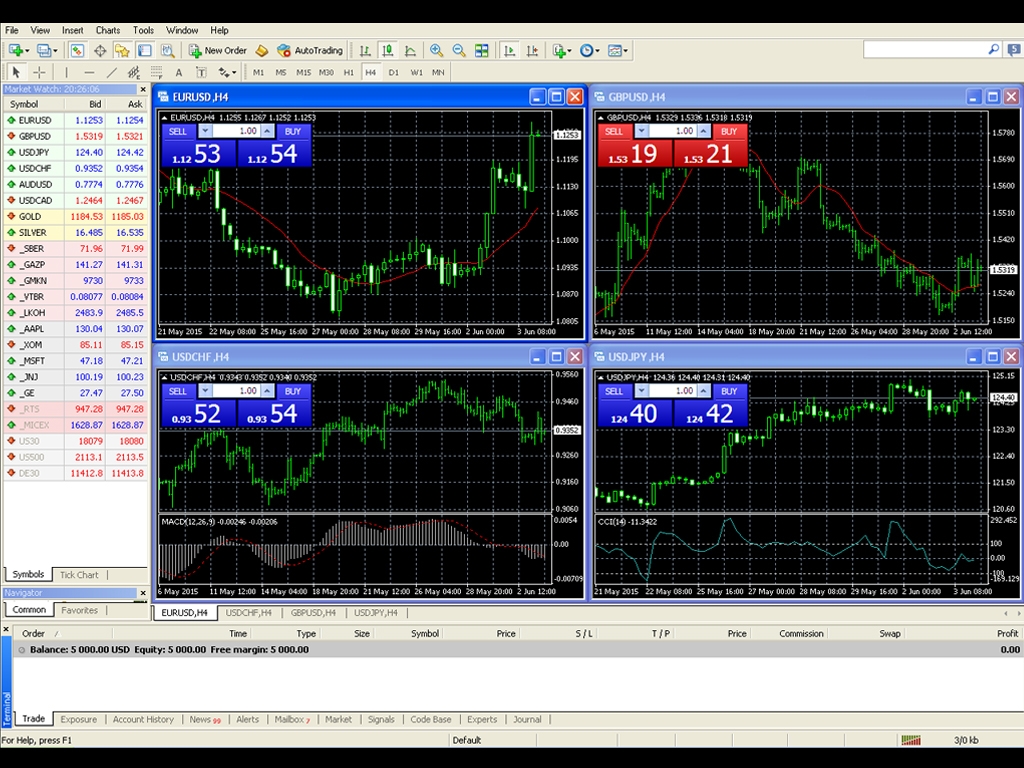Switch to D1 timeframe
The width and height of the screenshot is (1024, 768).
(x=393, y=72)
